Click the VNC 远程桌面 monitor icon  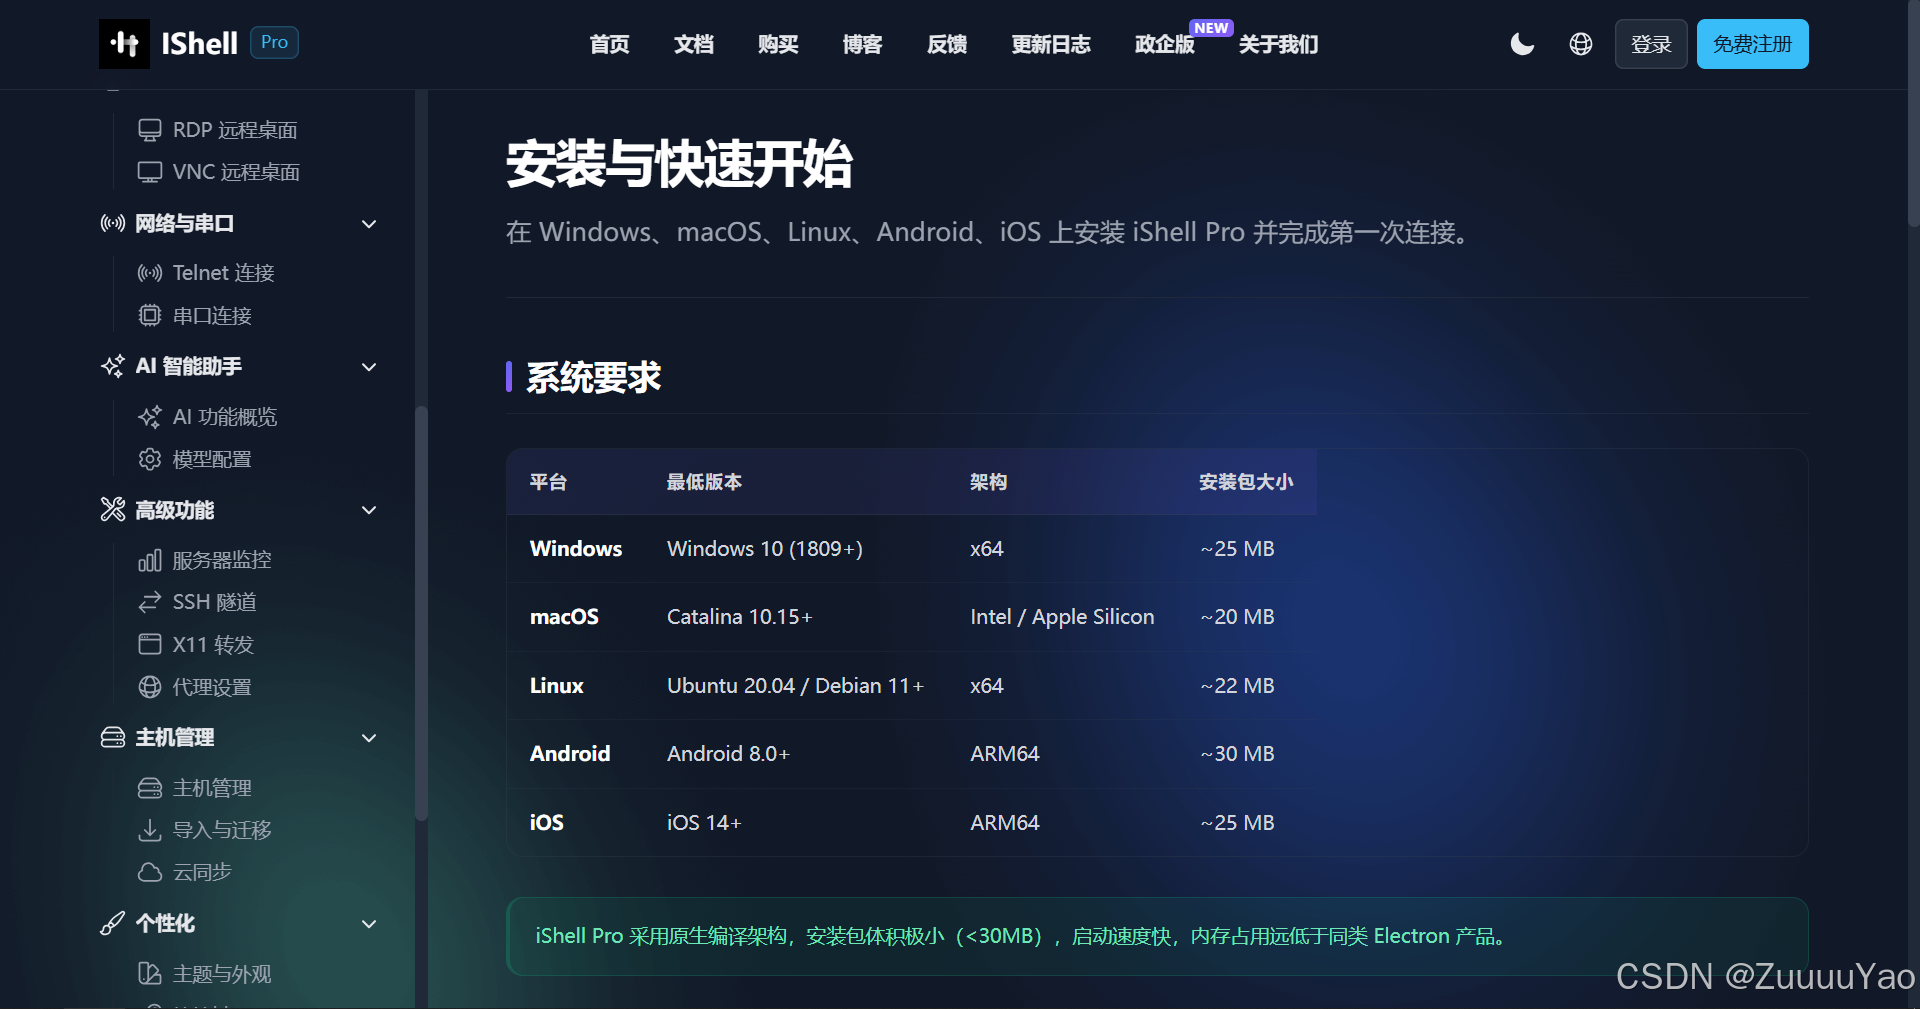pos(150,172)
